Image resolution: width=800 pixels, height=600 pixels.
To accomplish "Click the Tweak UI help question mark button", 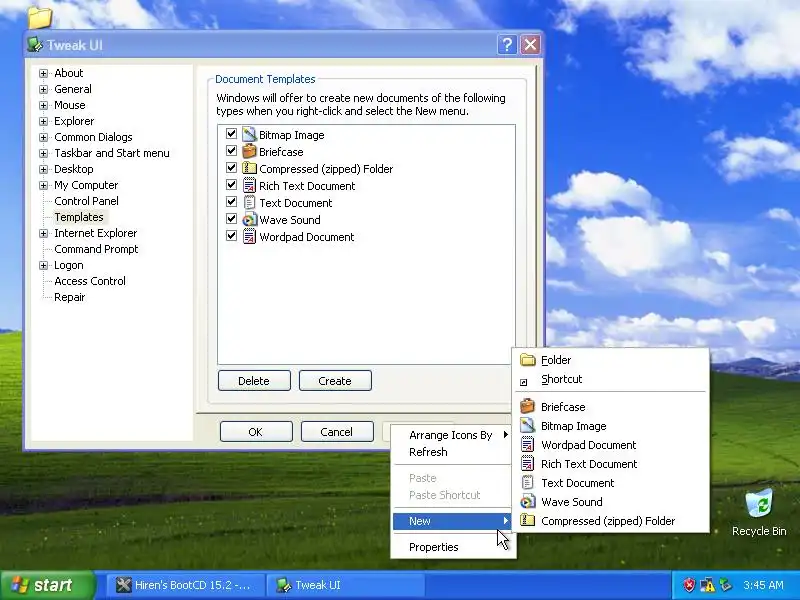I will [x=507, y=45].
